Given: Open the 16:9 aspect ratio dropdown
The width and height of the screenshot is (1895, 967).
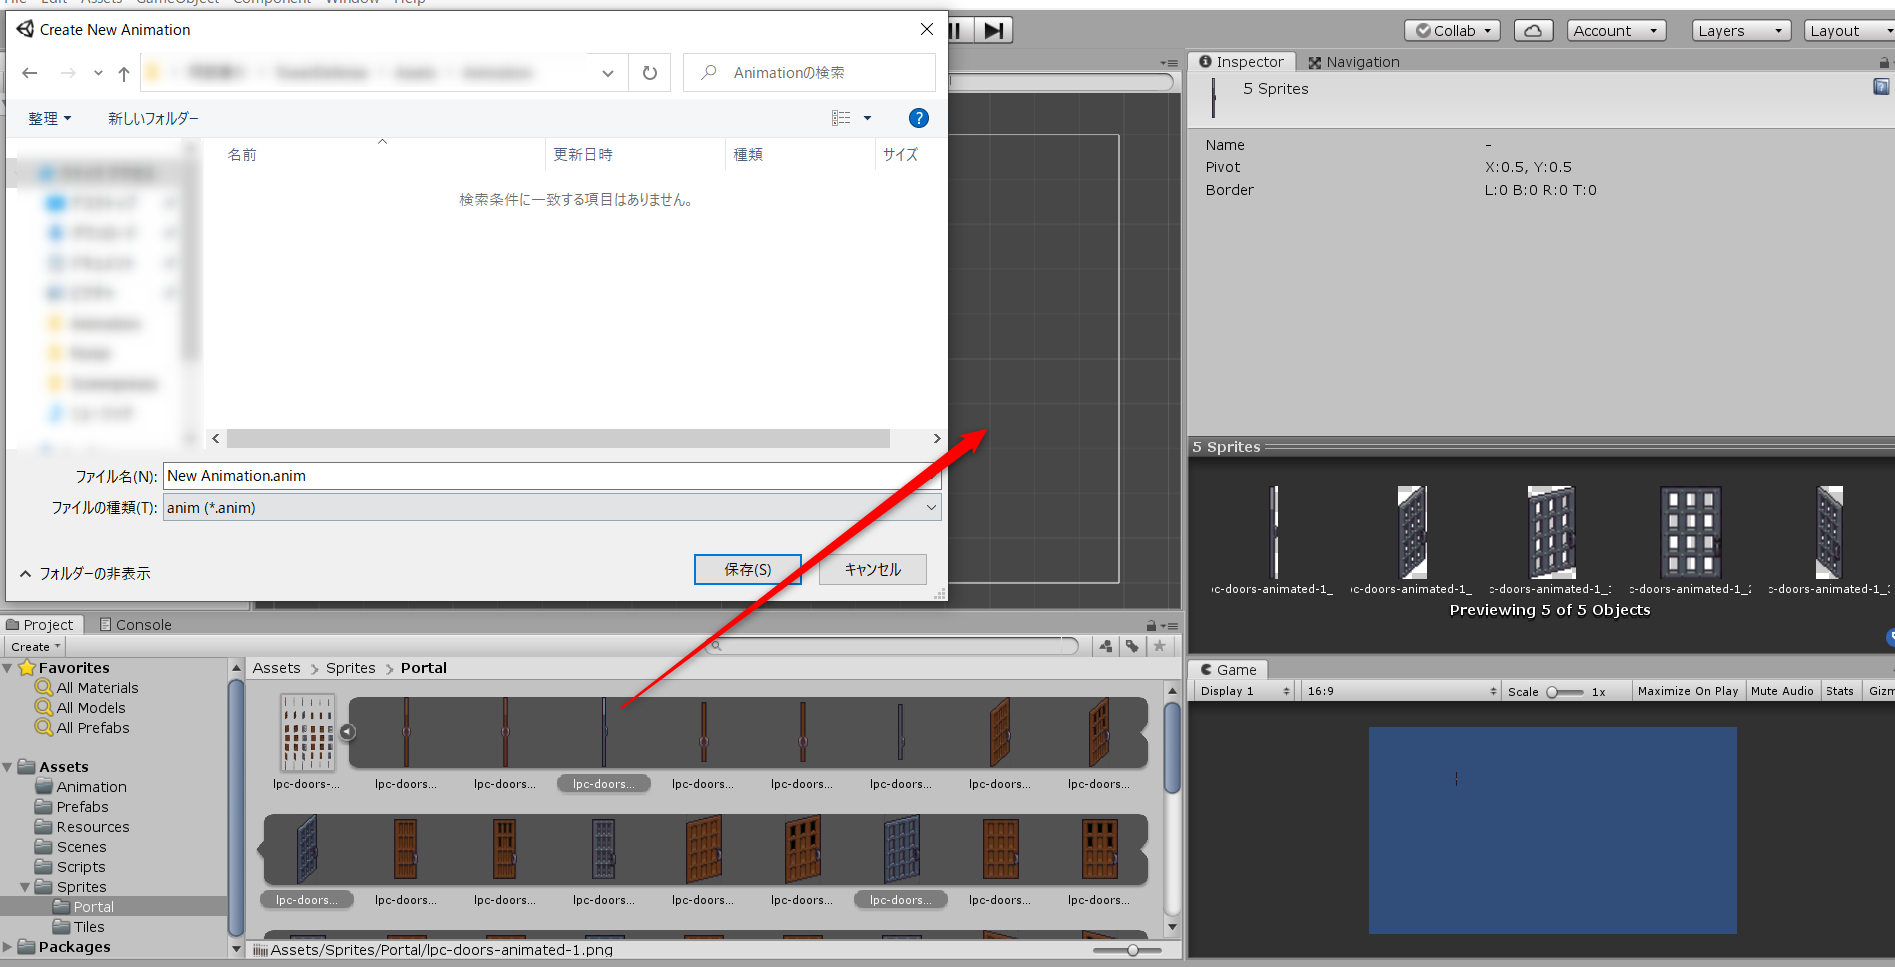Looking at the screenshot, I should [x=1399, y=690].
